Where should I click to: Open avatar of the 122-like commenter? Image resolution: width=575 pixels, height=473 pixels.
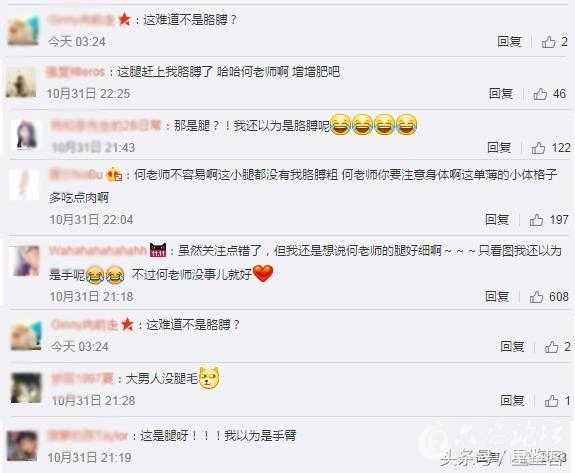click(26, 135)
